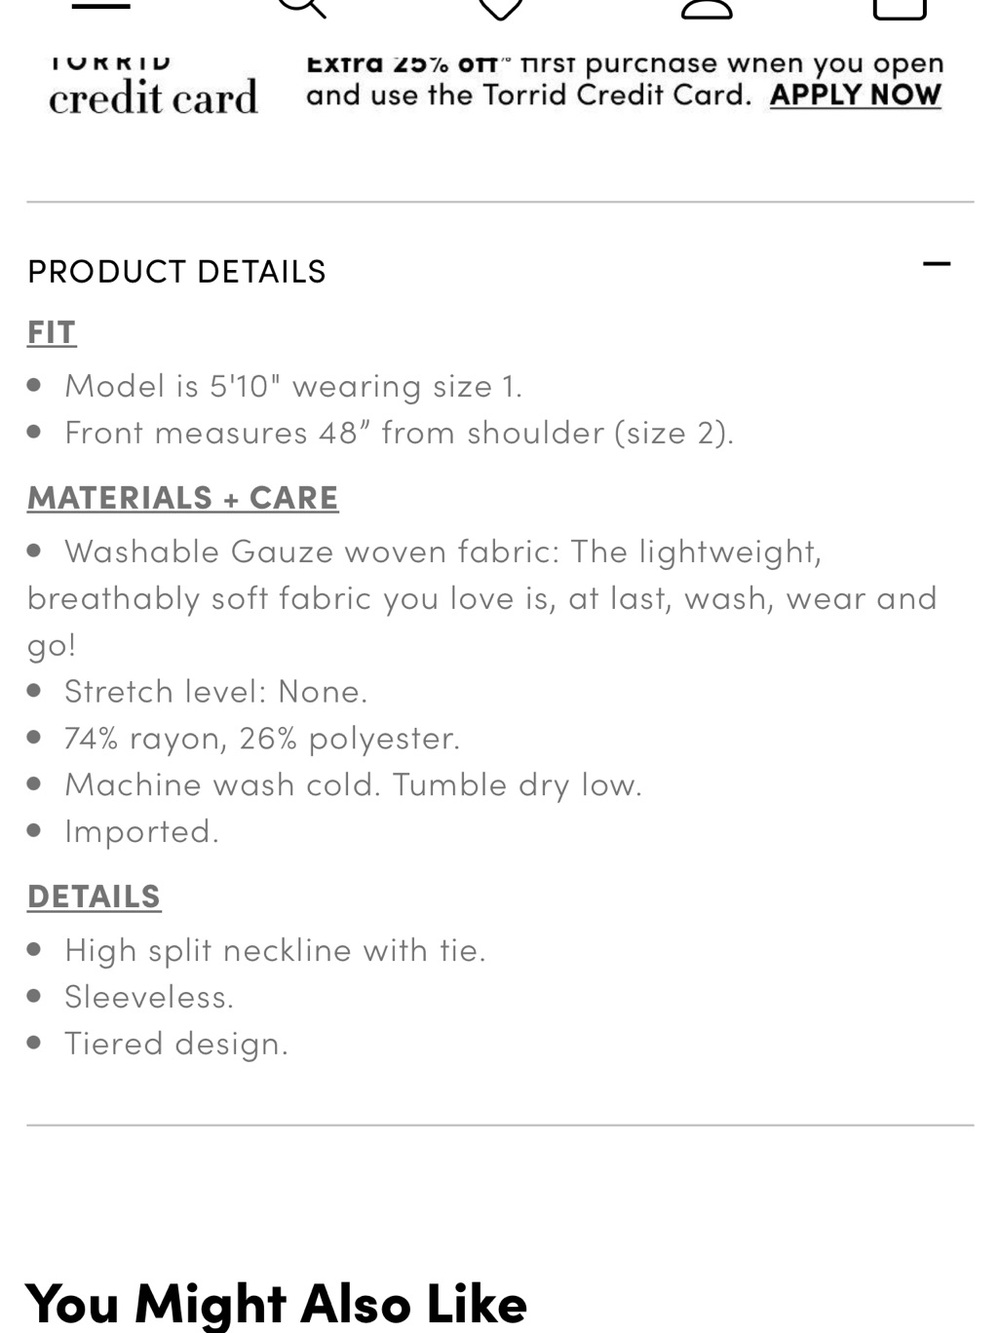Click the Washable Gauze woven fabric description

point(482,598)
